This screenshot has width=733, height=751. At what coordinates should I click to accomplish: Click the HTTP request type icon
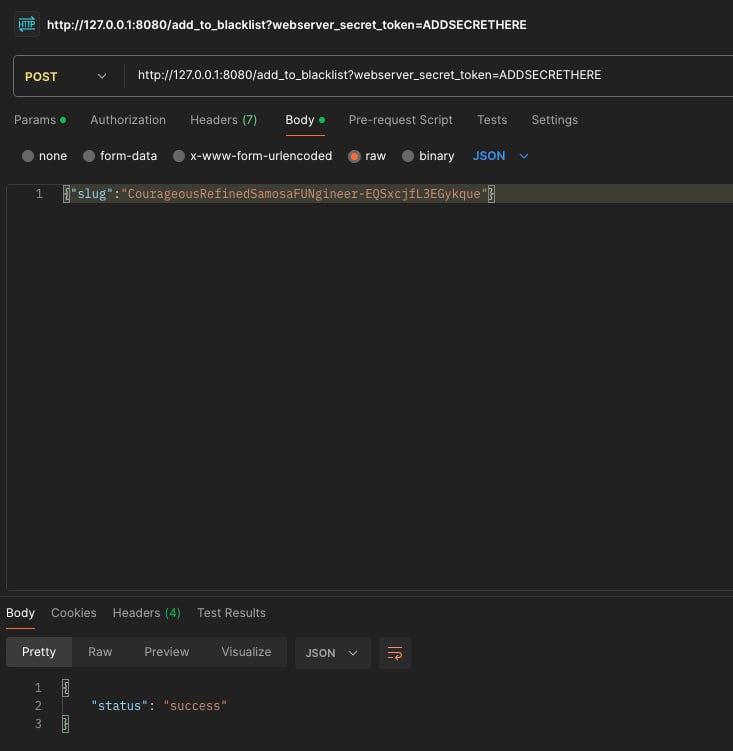tap(27, 24)
